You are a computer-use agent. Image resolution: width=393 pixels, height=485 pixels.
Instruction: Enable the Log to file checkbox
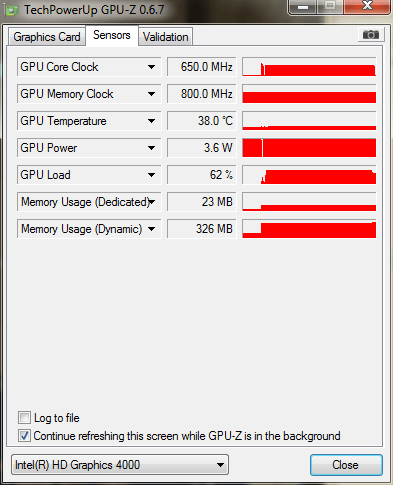24,418
